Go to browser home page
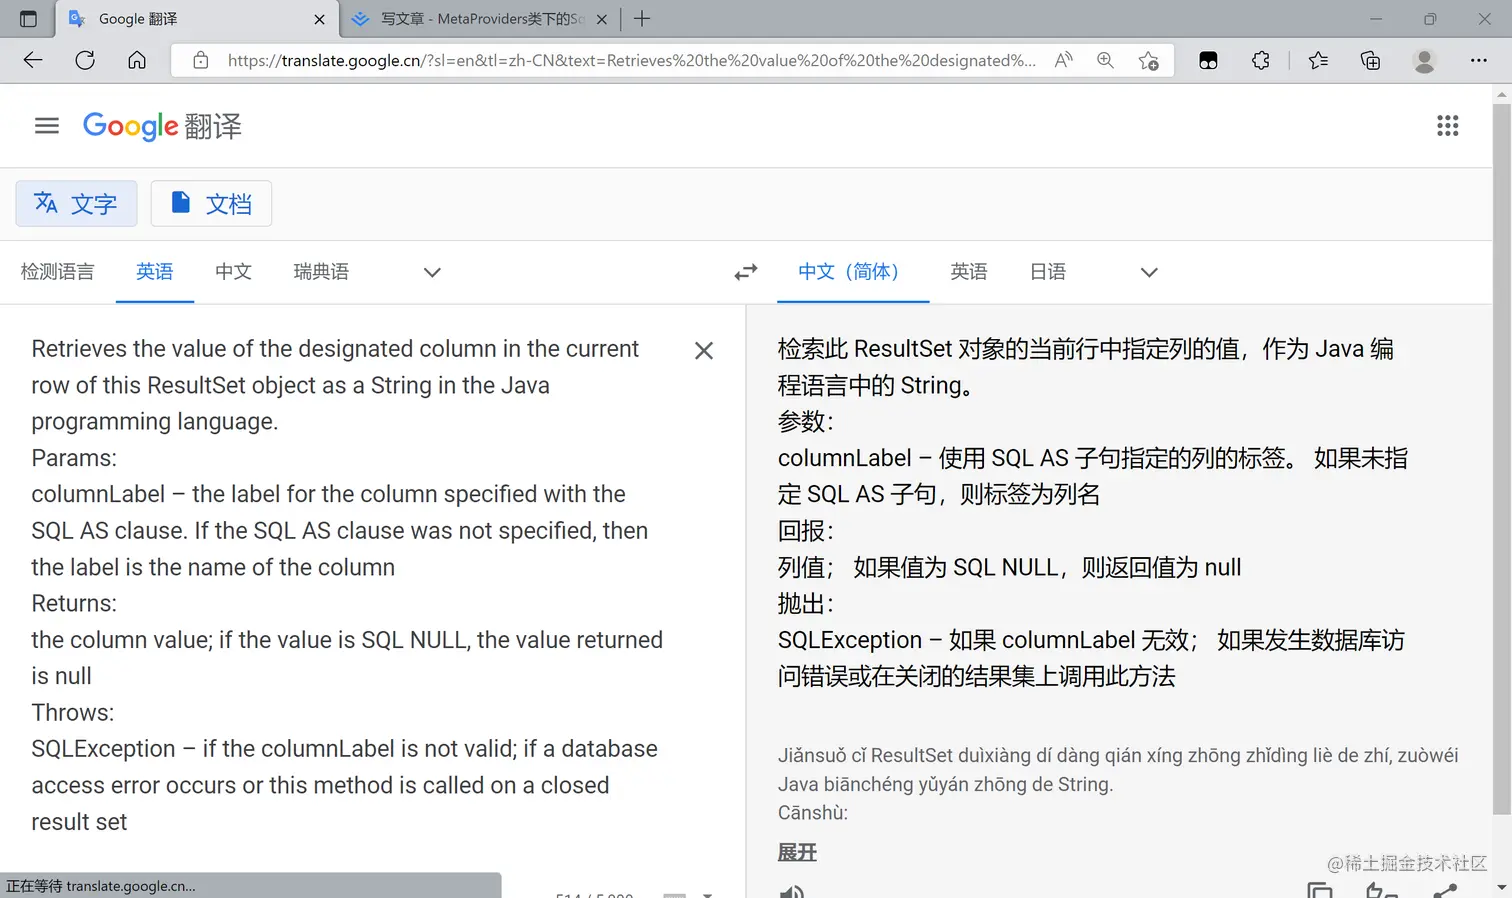The width and height of the screenshot is (1512, 898). (137, 60)
